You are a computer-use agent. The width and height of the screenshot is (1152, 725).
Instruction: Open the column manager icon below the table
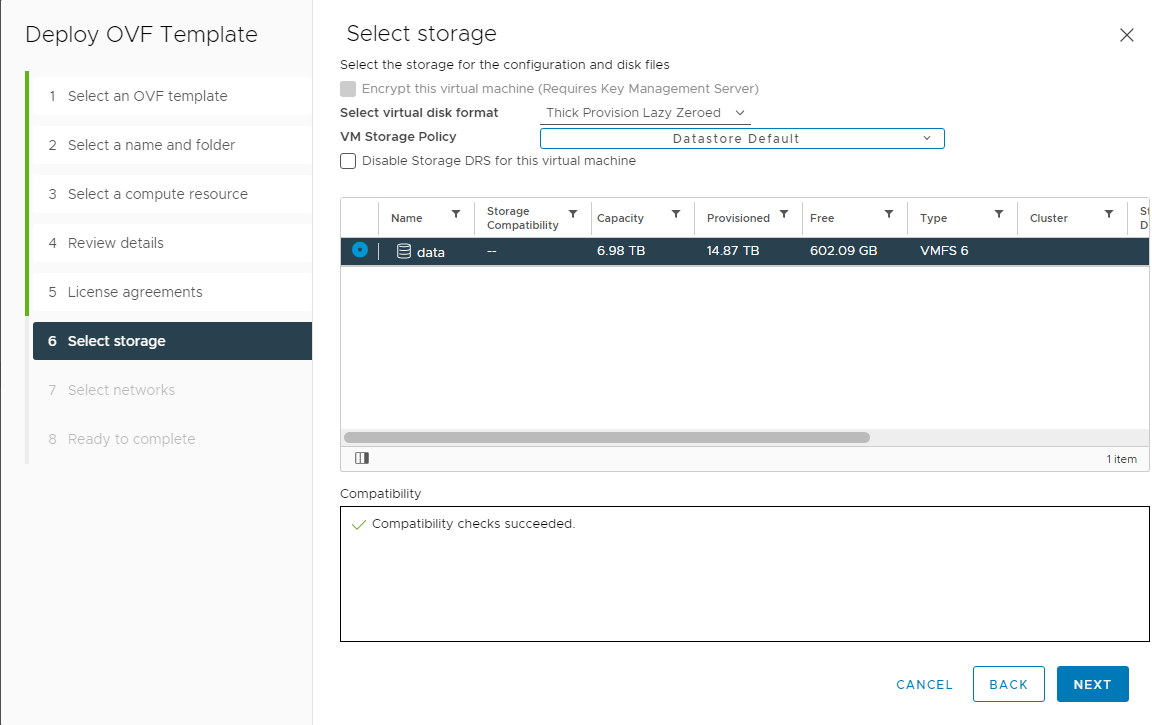[x=362, y=457]
